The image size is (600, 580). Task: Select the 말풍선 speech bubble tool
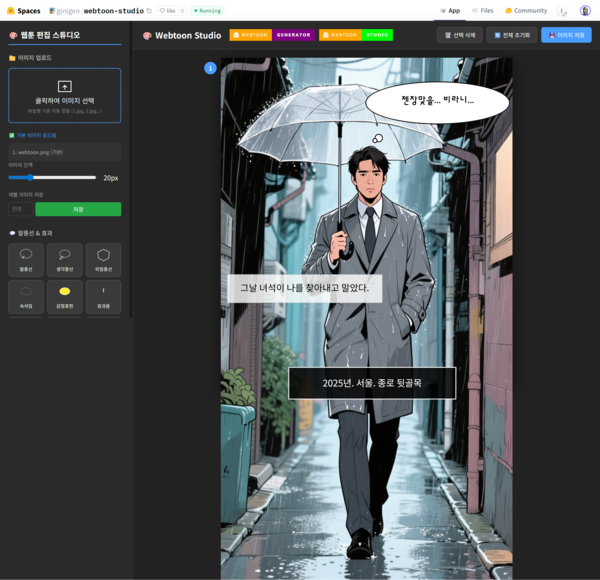click(x=26, y=260)
